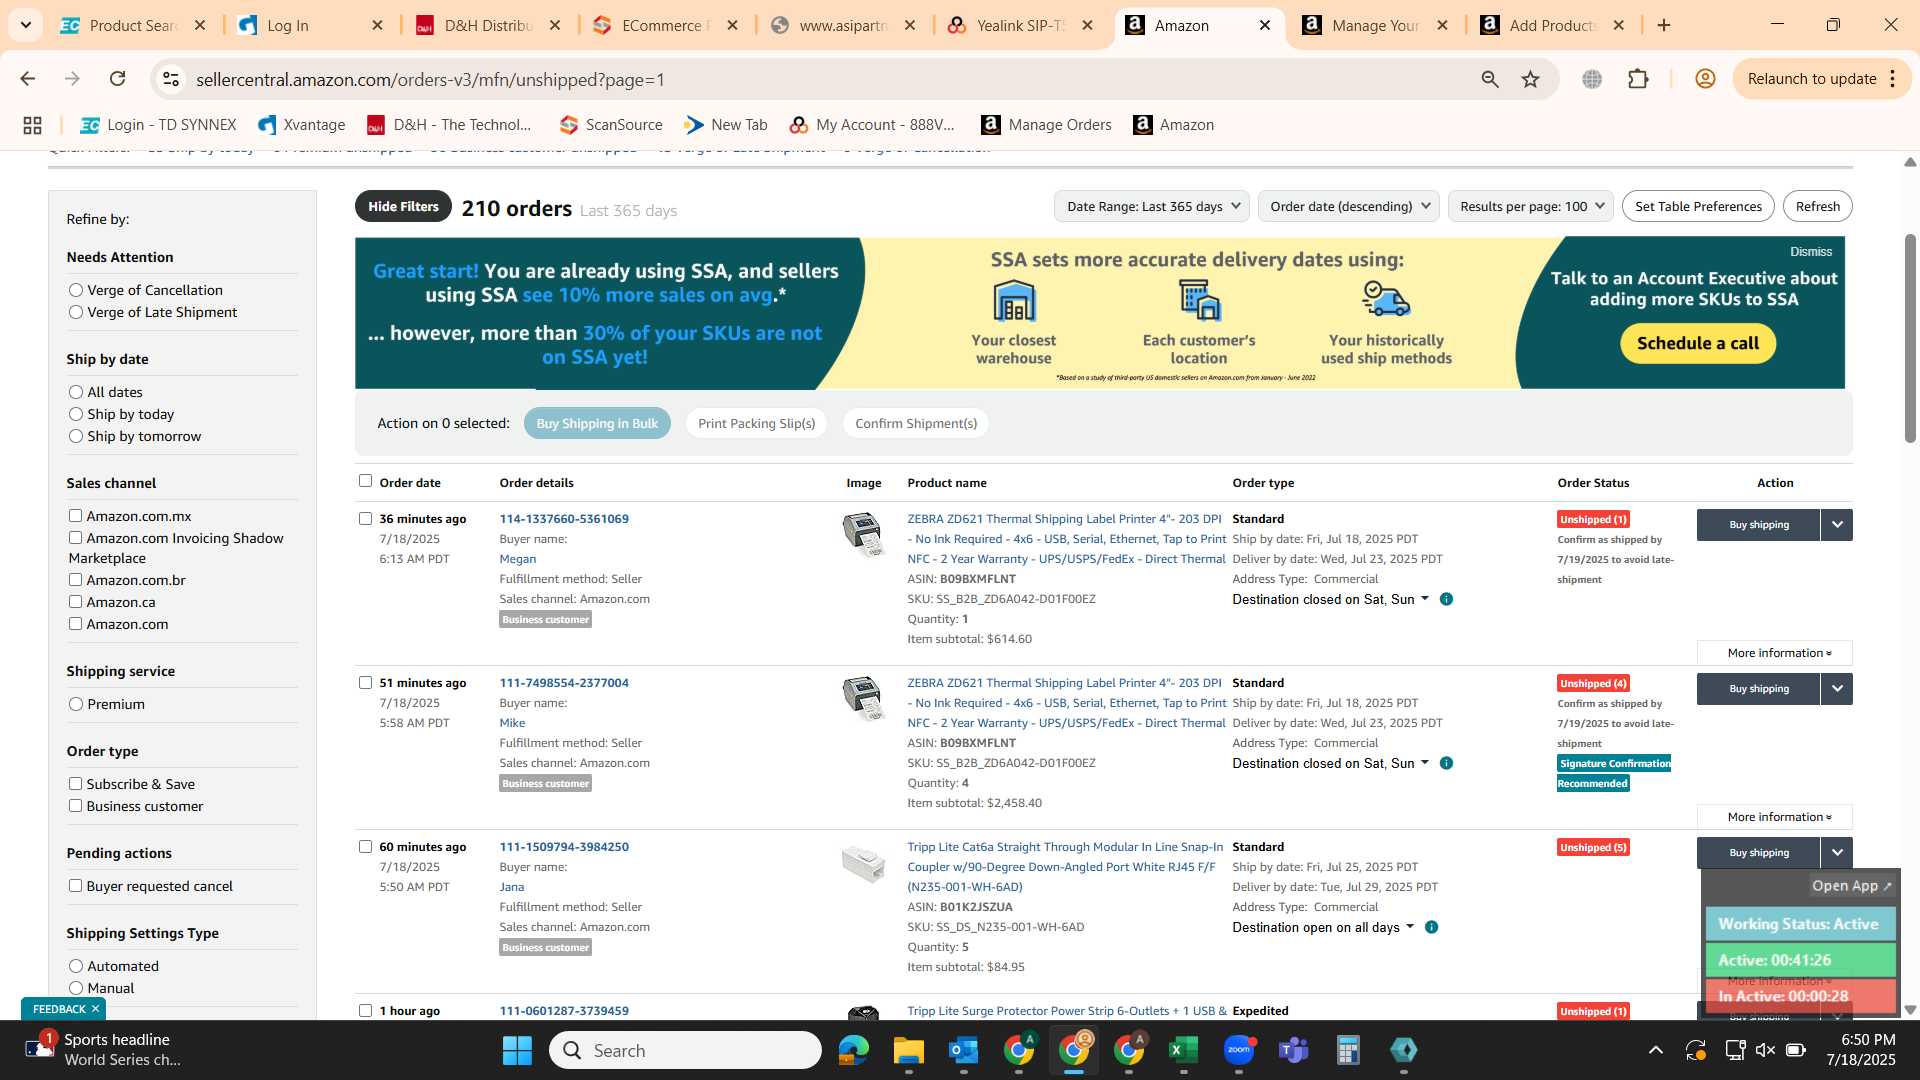Click the taskbar Search box
The height and width of the screenshot is (1080, 1920).
685,1050
